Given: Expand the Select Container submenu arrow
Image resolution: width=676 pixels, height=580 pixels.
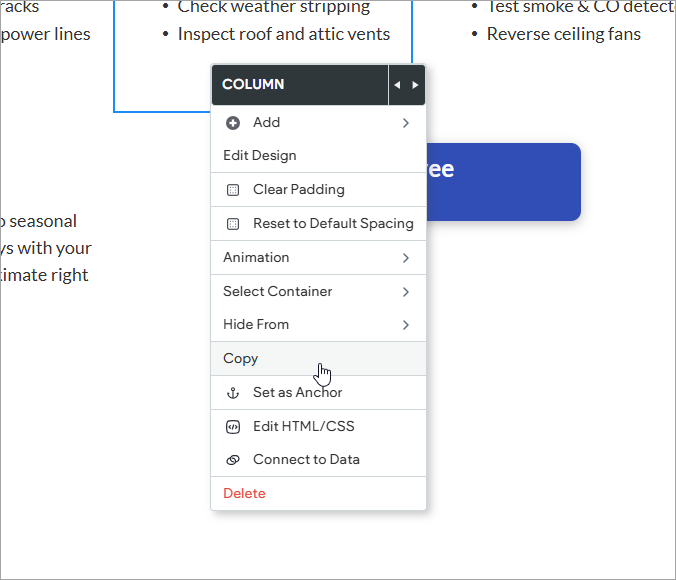Looking at the screenshot, I should click(406, 292).
